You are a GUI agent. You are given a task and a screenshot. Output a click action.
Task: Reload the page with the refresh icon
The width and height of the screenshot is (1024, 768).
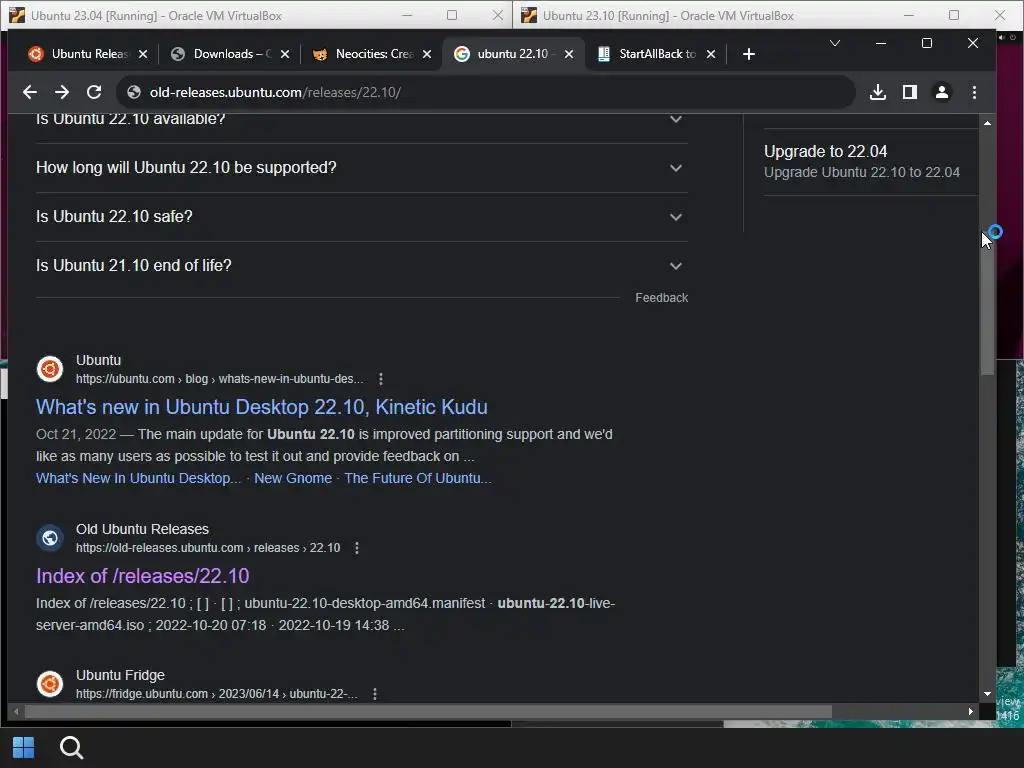pos(94,92)
